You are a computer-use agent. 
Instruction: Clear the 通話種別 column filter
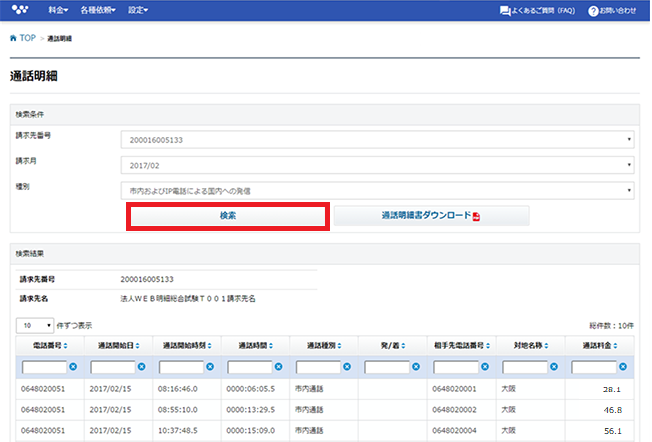(347, 366)
